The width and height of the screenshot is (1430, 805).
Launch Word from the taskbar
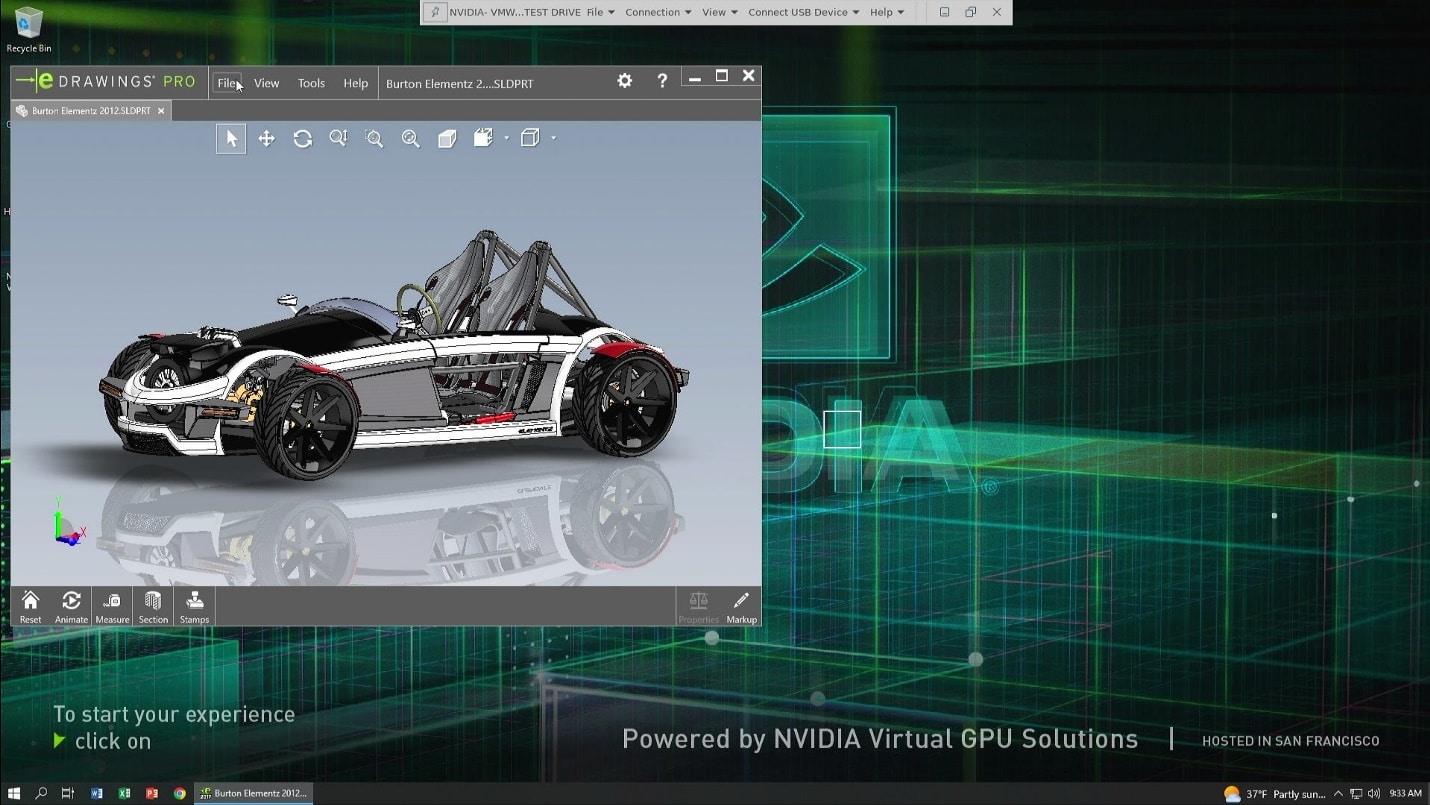(x=97, y=793)
